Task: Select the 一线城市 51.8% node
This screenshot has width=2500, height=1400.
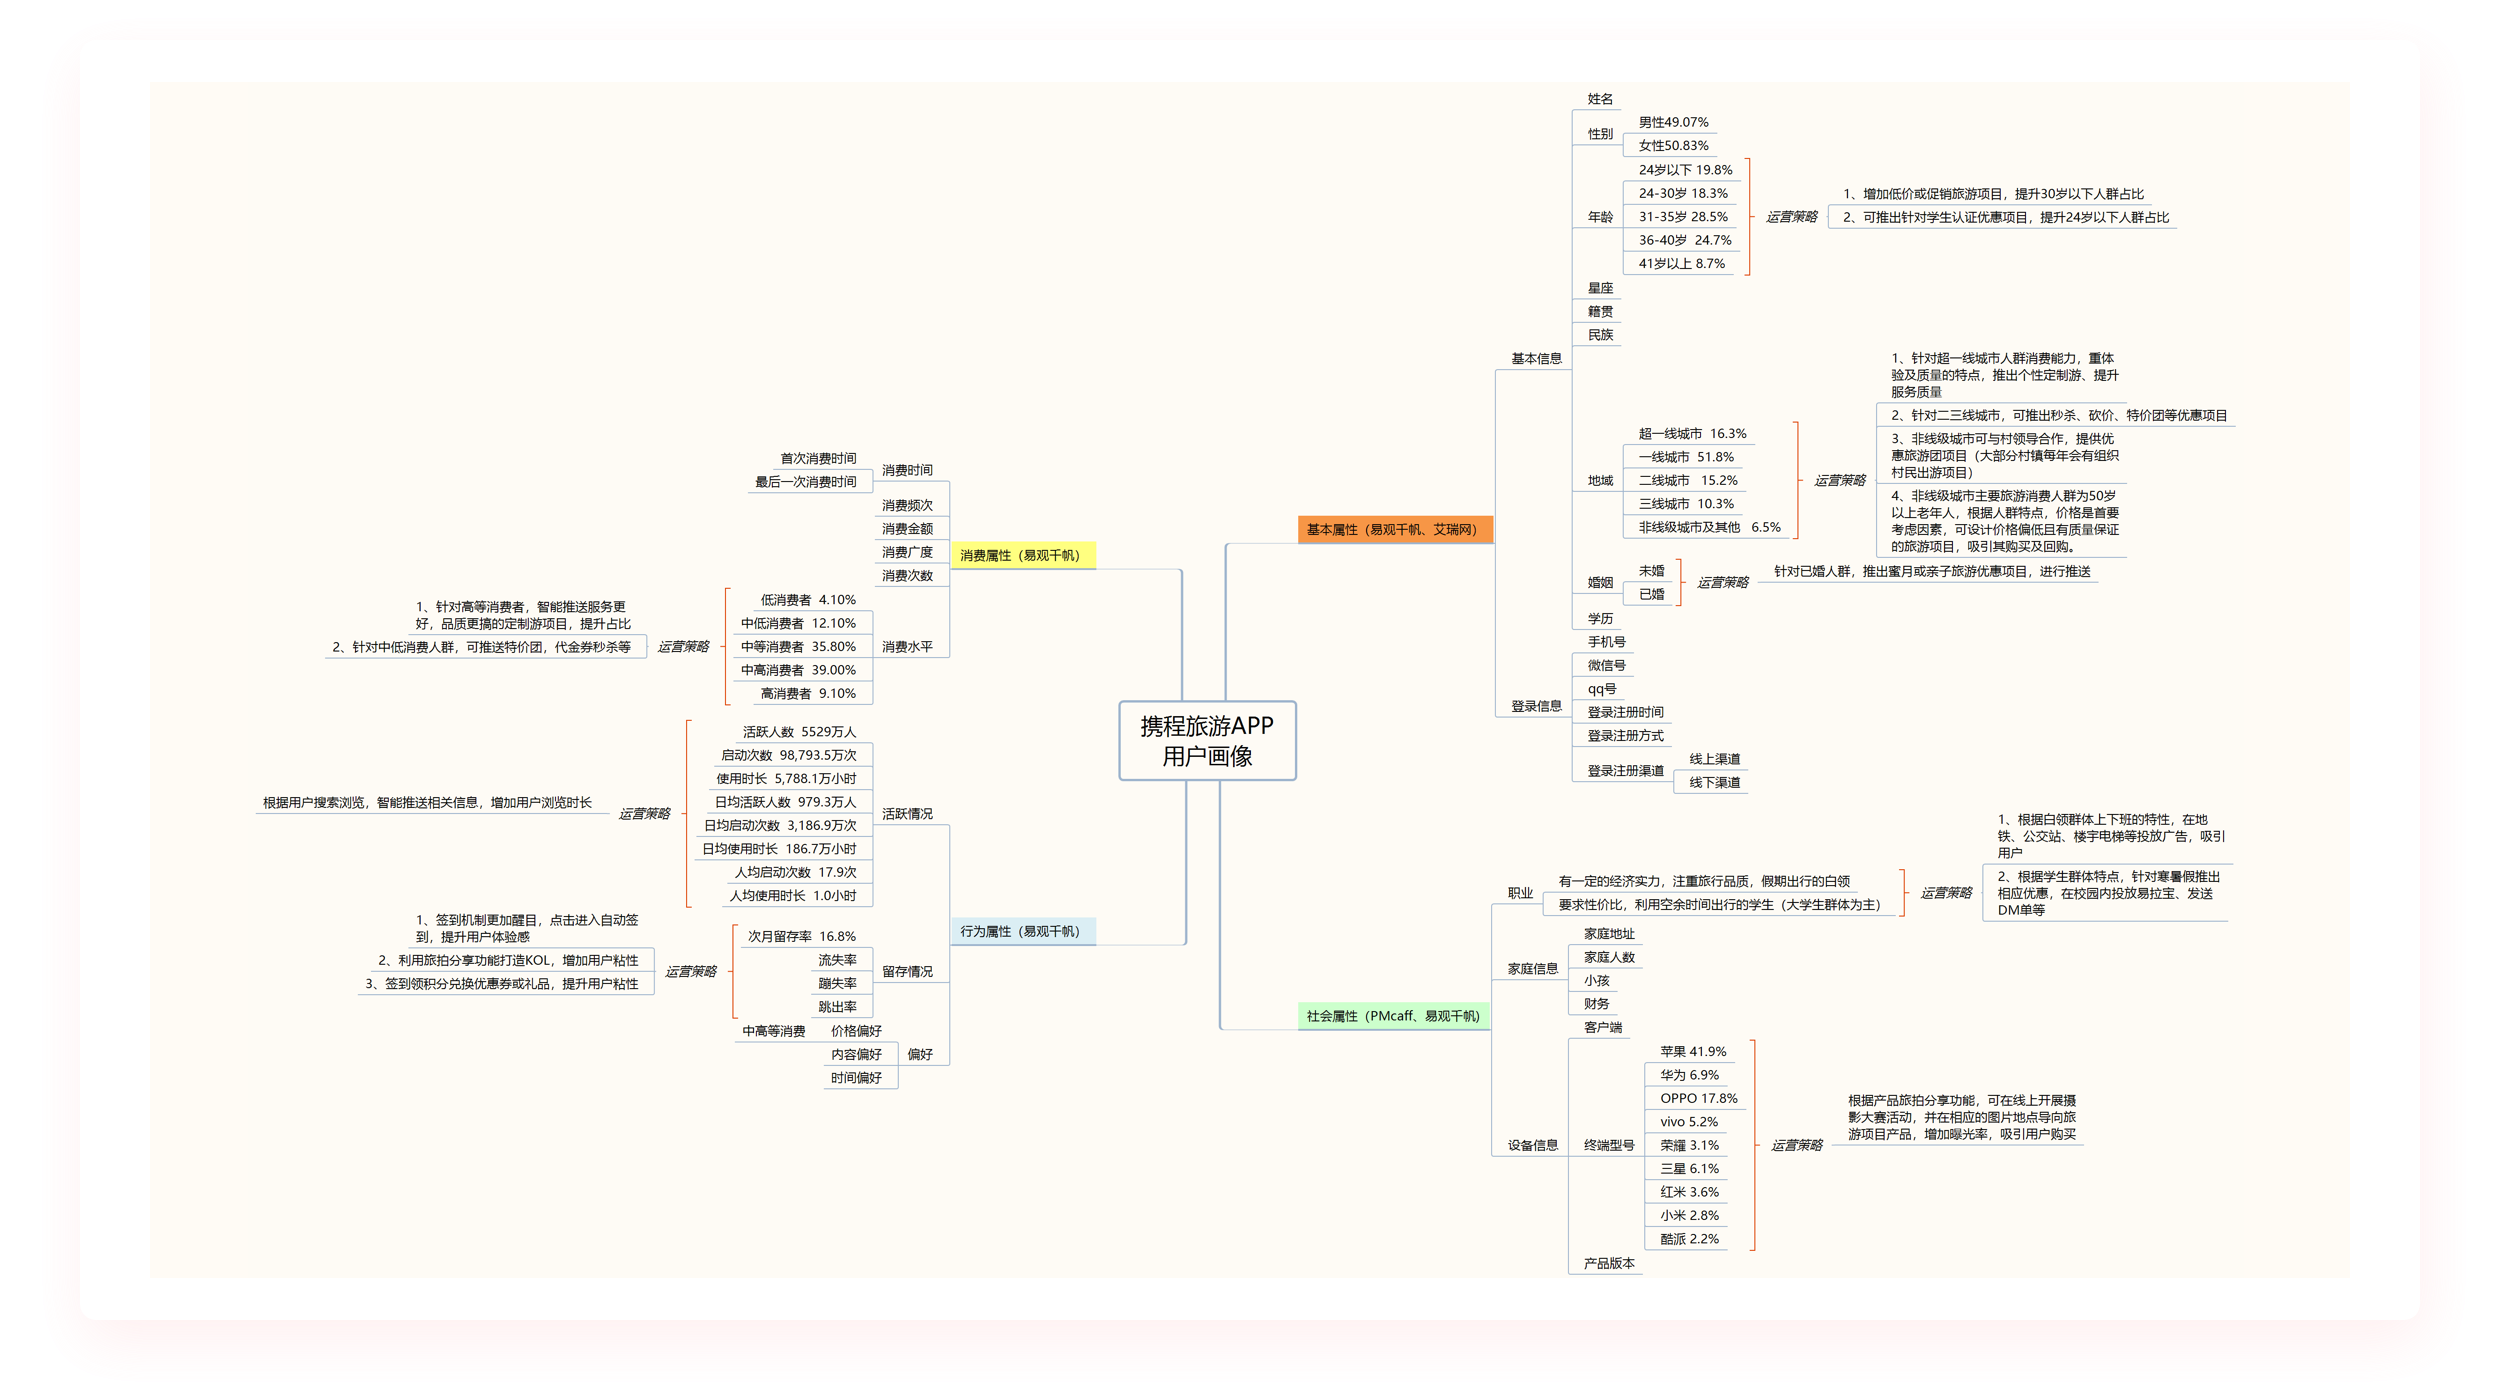Action: tap(1686, 457)
